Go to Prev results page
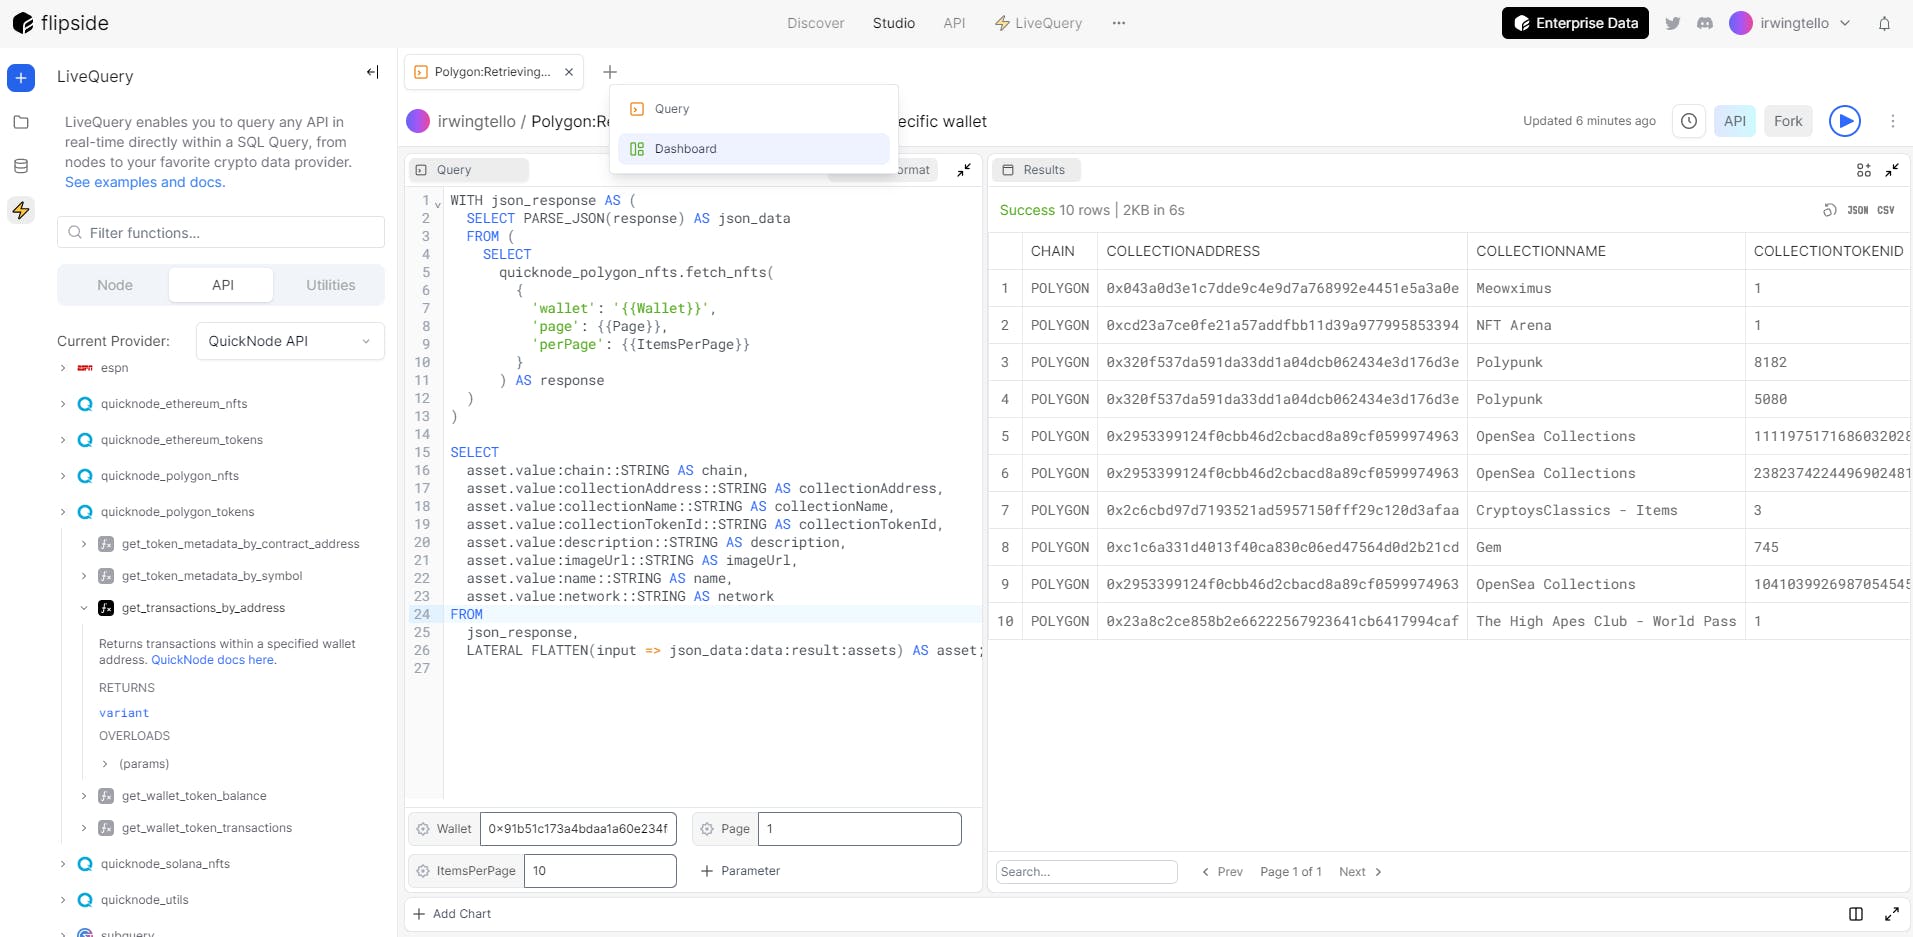This screenshot has height=937, width=1913. click(x=1222, y=872)
